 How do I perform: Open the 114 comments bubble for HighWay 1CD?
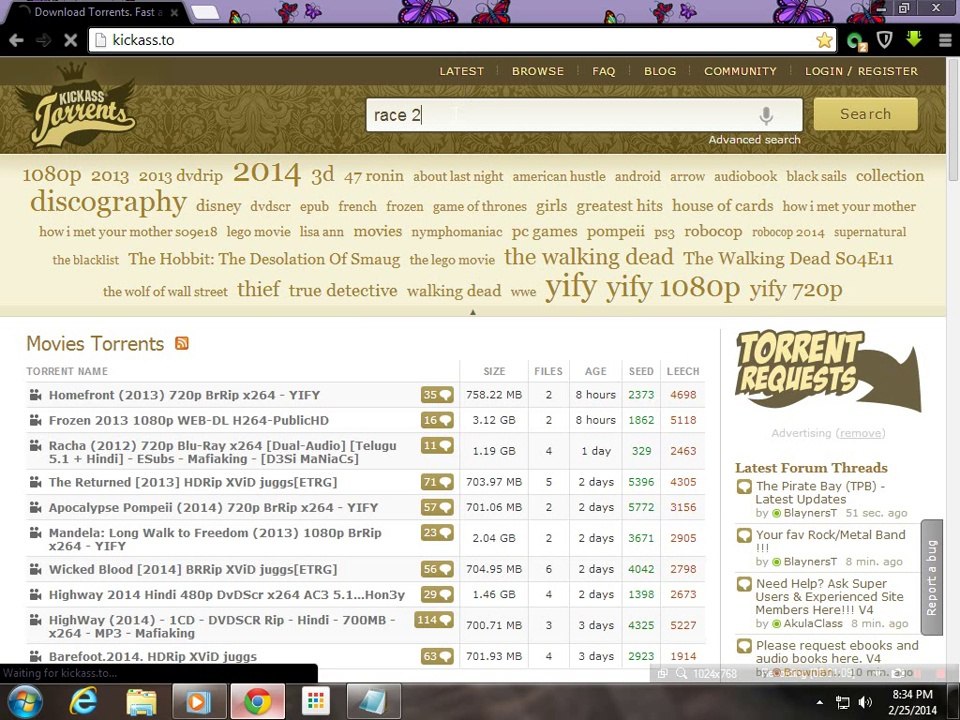point(434,620)
